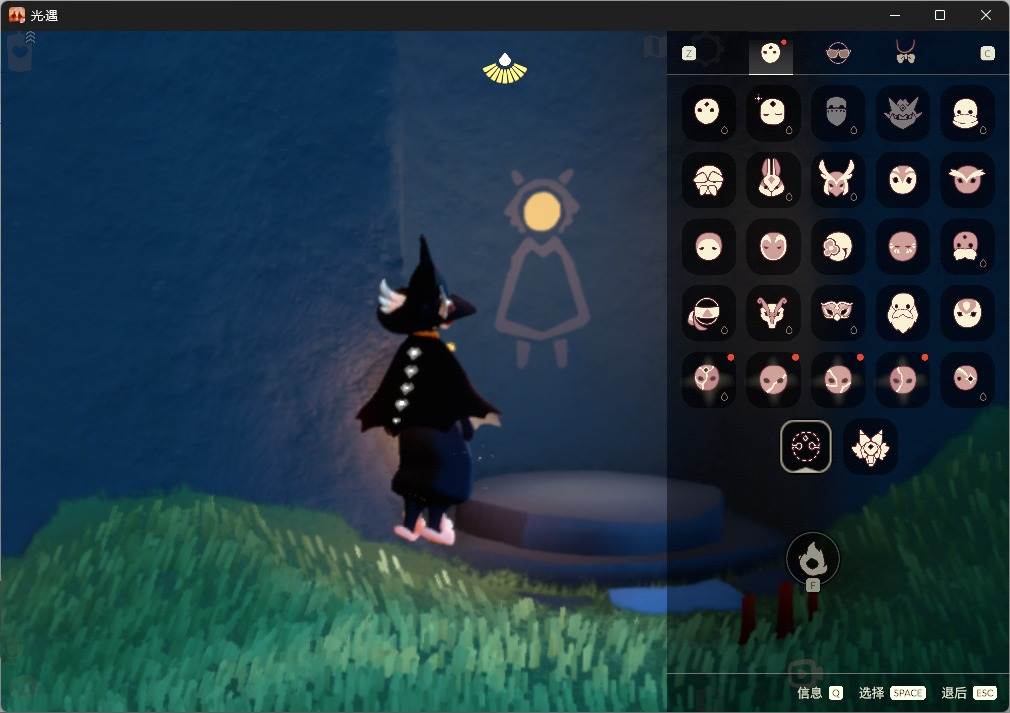The image size is (1010, 713).
Task: Click the 光遇 game icon in title bar
Action: 17,15
